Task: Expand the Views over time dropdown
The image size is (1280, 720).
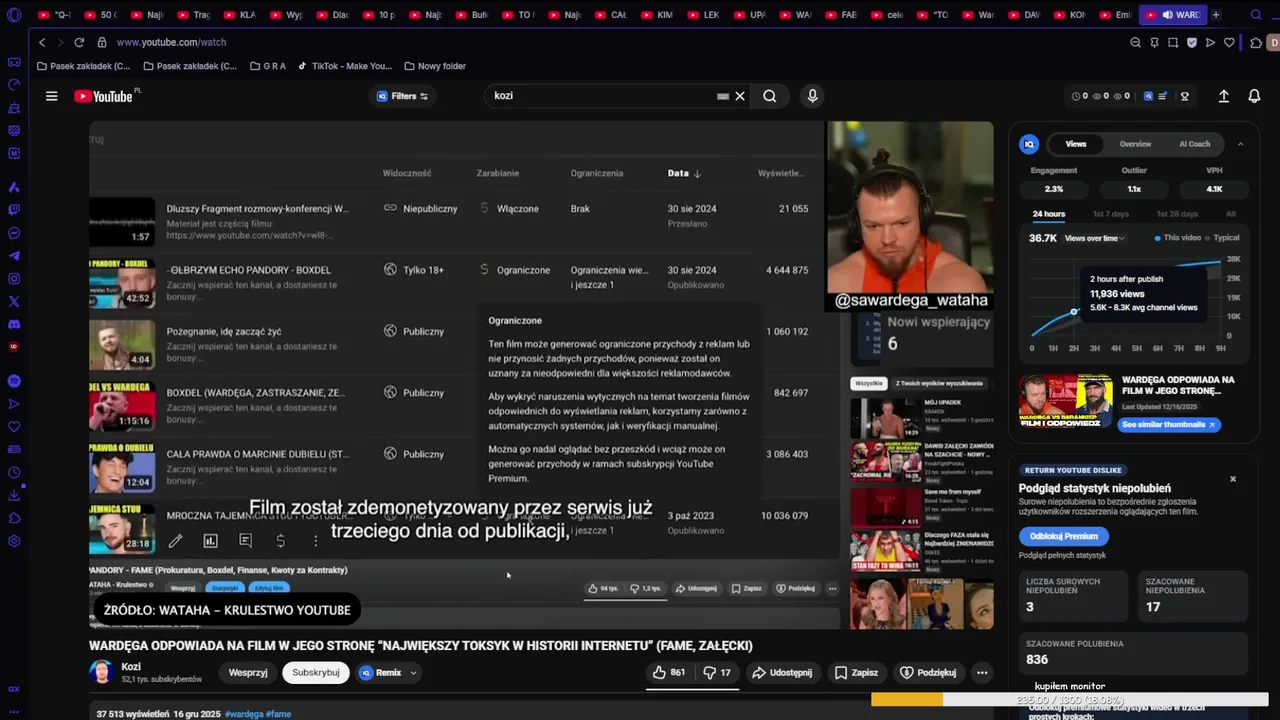Action: (x=1095, y=238)
